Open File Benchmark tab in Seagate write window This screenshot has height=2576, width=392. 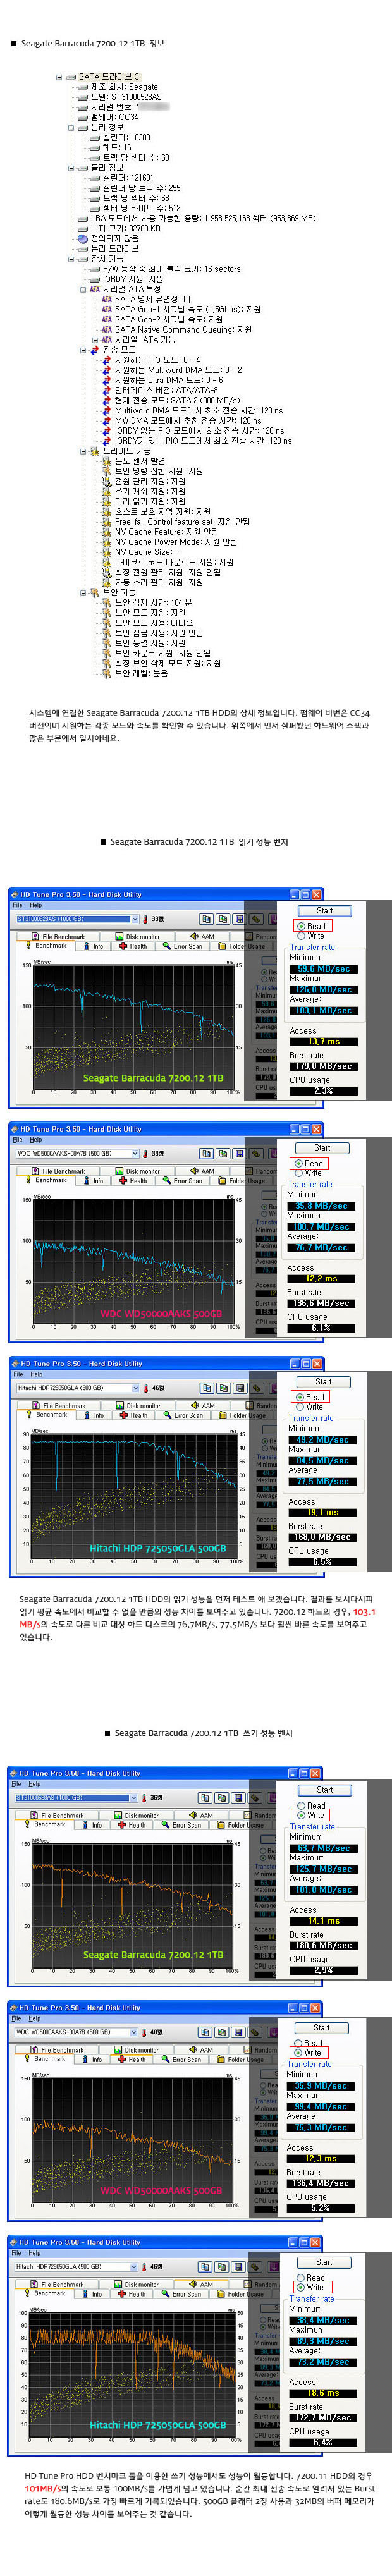tap(62, 1815)
